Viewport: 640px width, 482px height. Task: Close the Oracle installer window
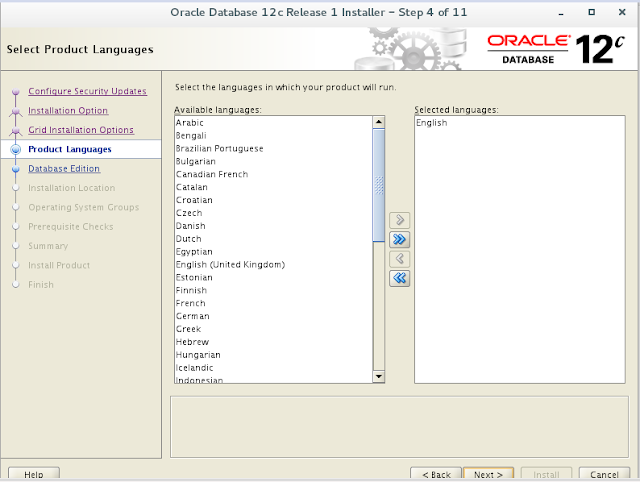(622, 12)
